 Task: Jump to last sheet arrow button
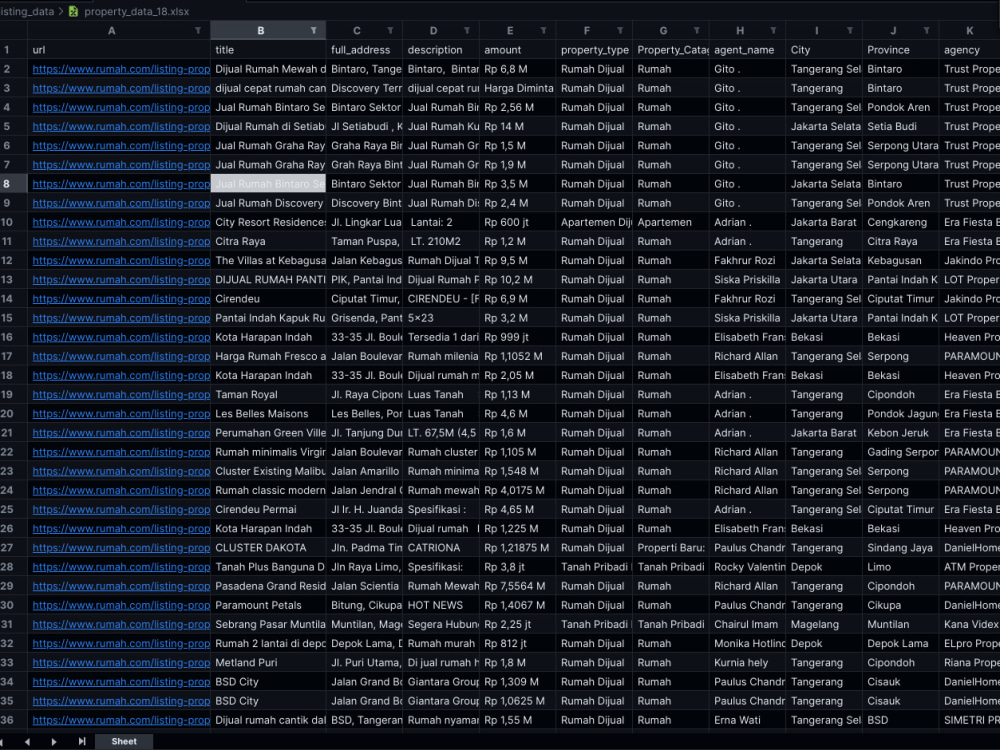(x=81, y=741)
